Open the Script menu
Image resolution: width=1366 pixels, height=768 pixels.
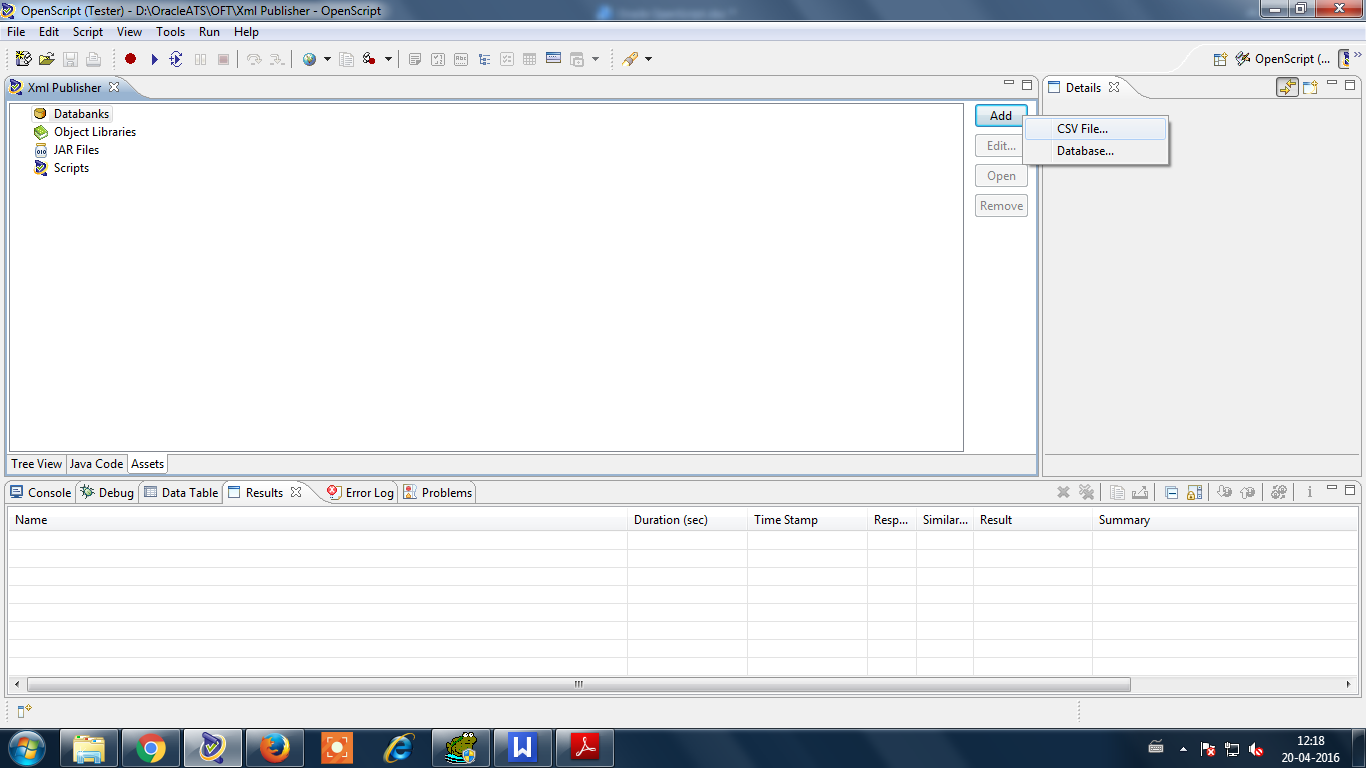[88, 32]
